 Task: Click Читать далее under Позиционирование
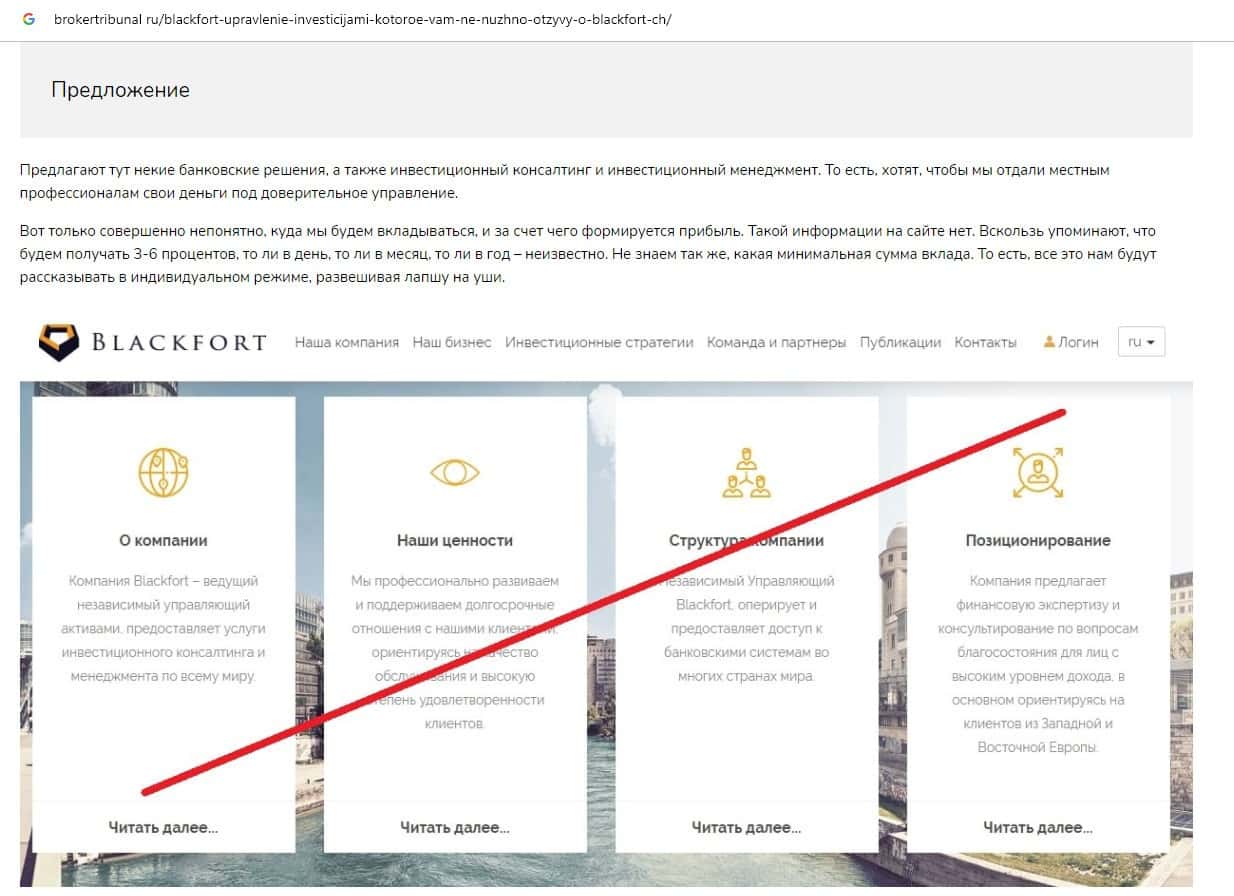pyautogui.click(x=1038, y=827)
